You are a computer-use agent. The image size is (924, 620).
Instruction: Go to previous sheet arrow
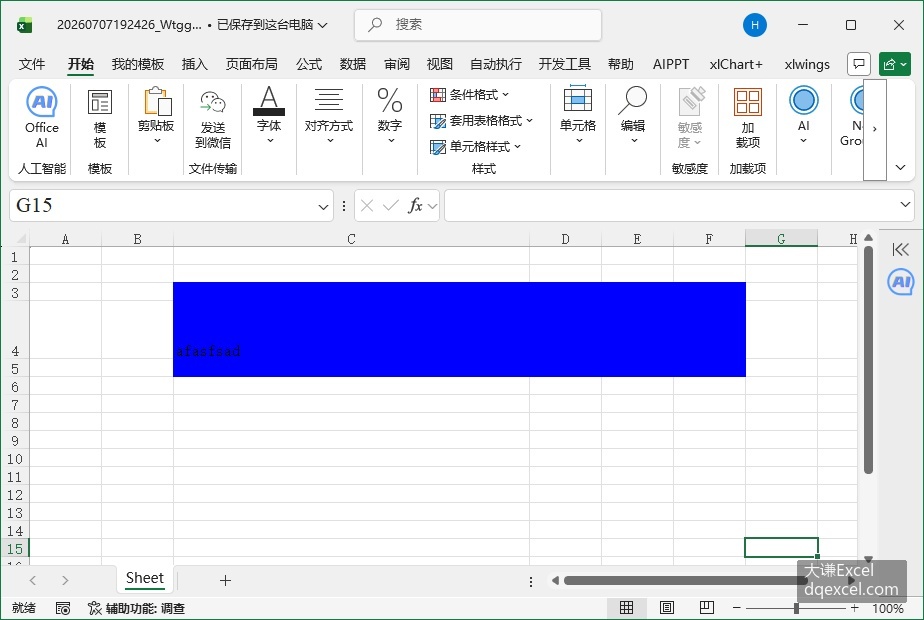[x=33, y=581]
